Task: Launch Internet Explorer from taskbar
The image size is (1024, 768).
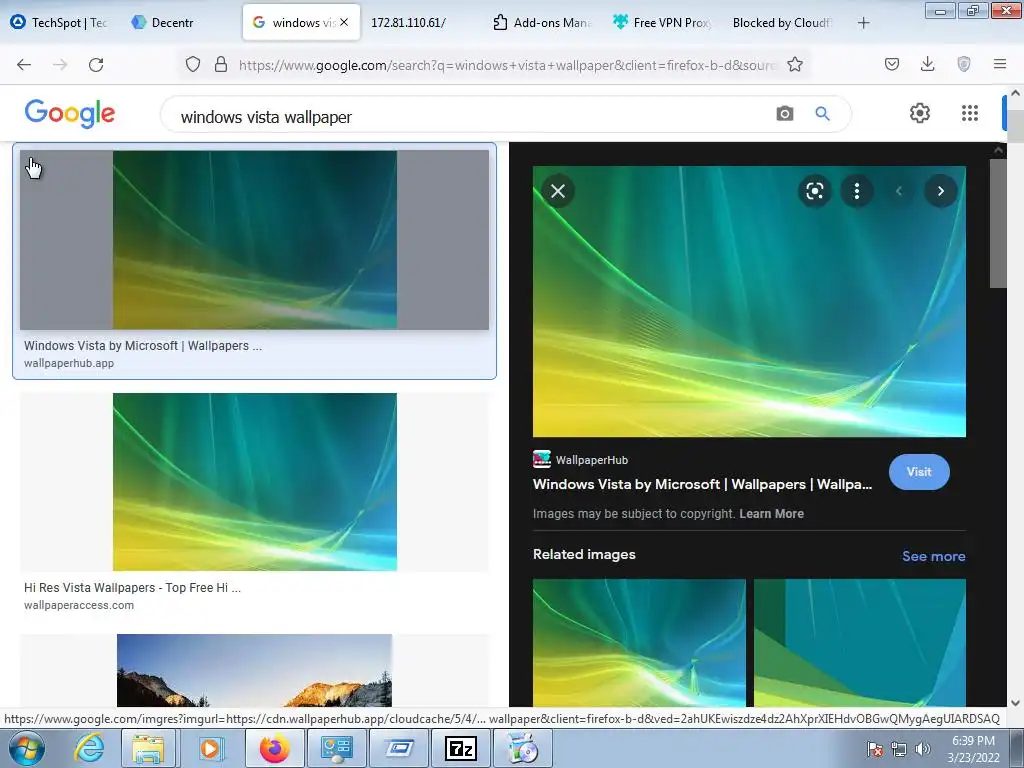Action: (89, 748)
